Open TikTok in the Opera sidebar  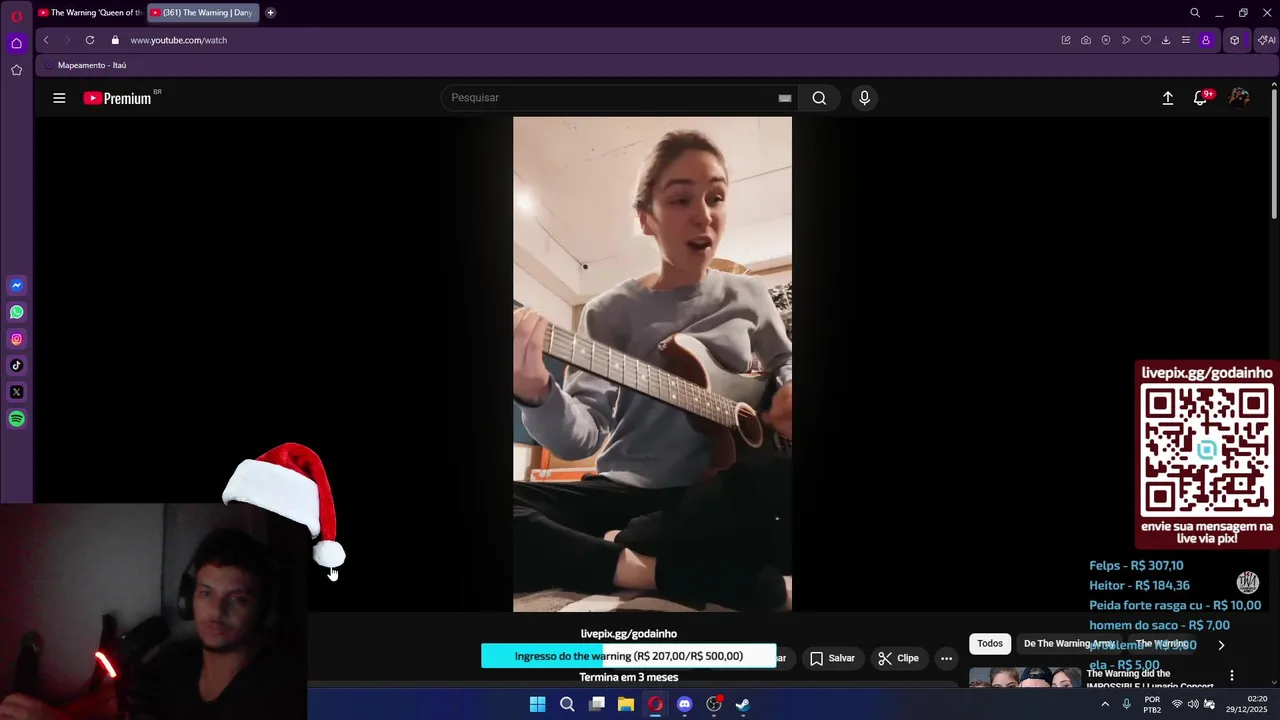click(x=16, y=366)
